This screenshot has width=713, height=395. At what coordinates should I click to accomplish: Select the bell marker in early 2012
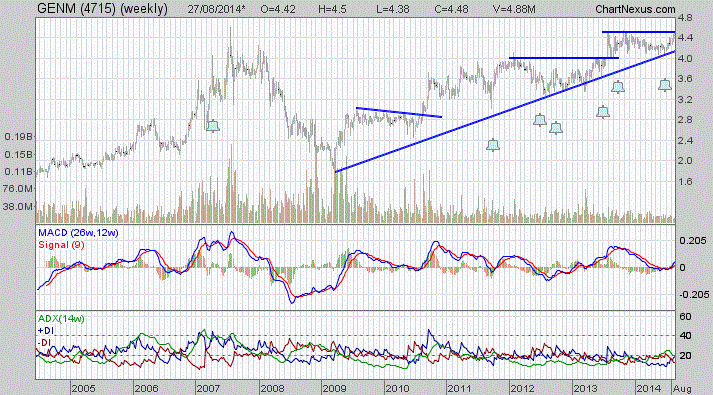(x=540, y=120)
